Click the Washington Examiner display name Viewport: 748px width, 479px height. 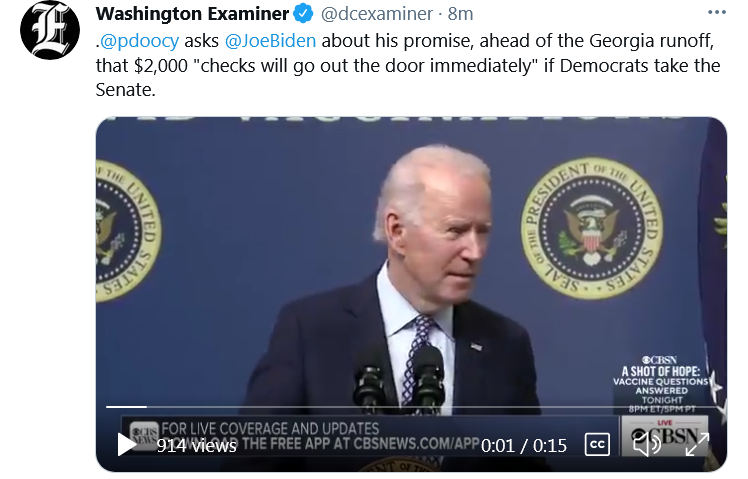(x=192, y=14)
